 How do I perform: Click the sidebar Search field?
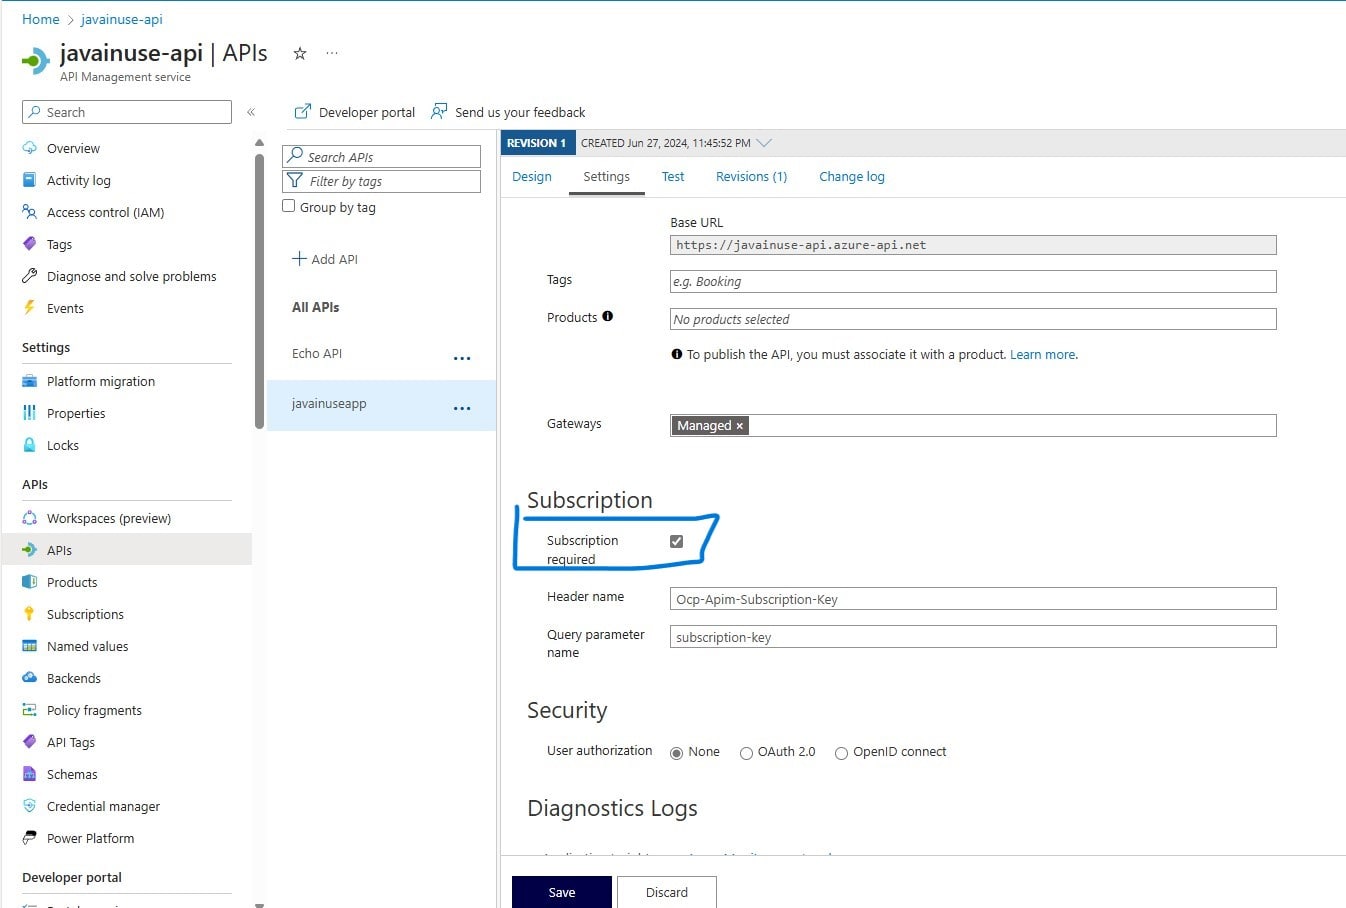[127, 112]
